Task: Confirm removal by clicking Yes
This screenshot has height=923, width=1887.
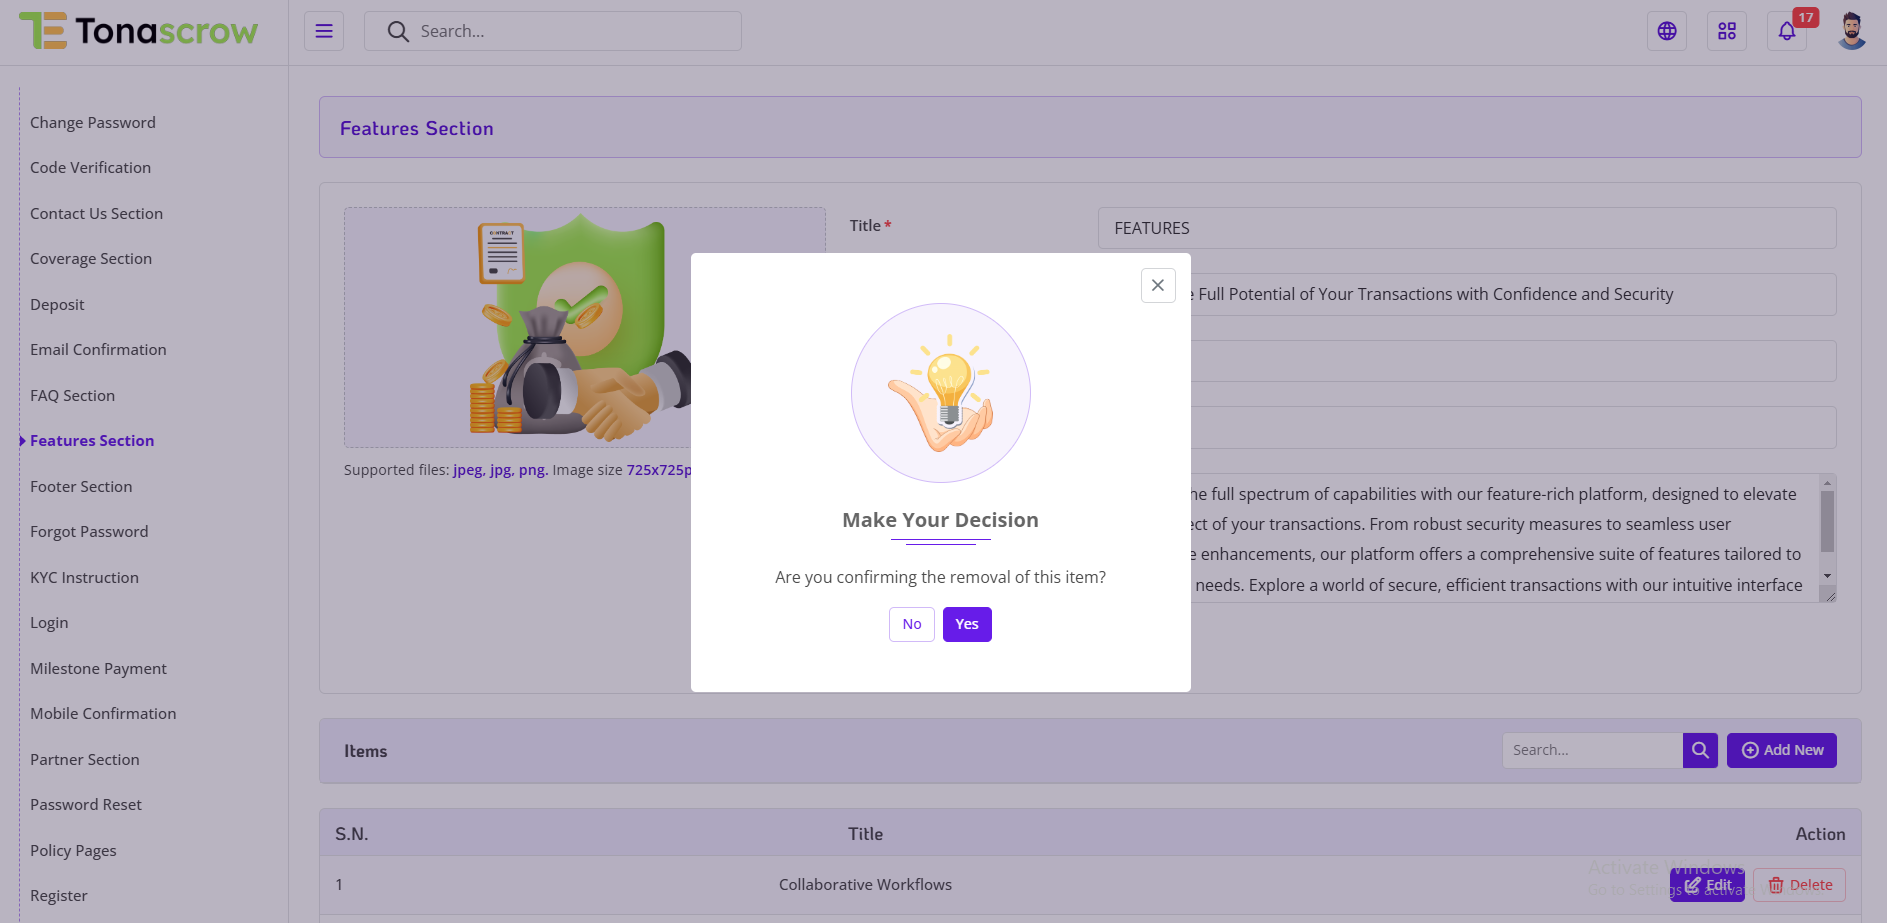Action: click(966, 624)
